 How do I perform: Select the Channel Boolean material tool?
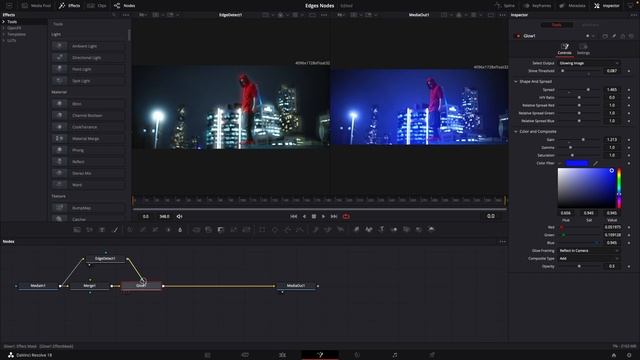[88, 116]
